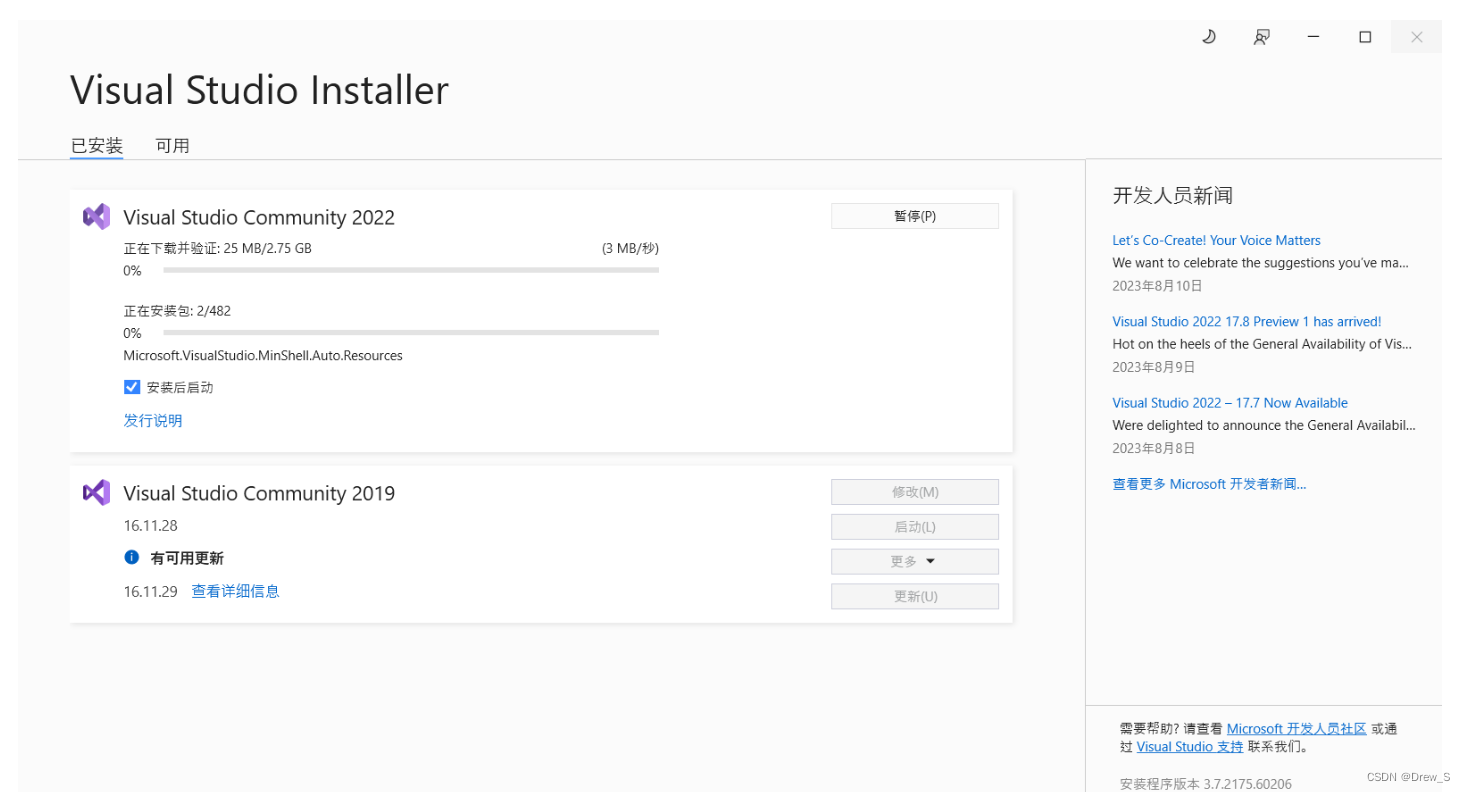
Task: Click the 2023年8月8日 news date
Action: click(1154, 448)
